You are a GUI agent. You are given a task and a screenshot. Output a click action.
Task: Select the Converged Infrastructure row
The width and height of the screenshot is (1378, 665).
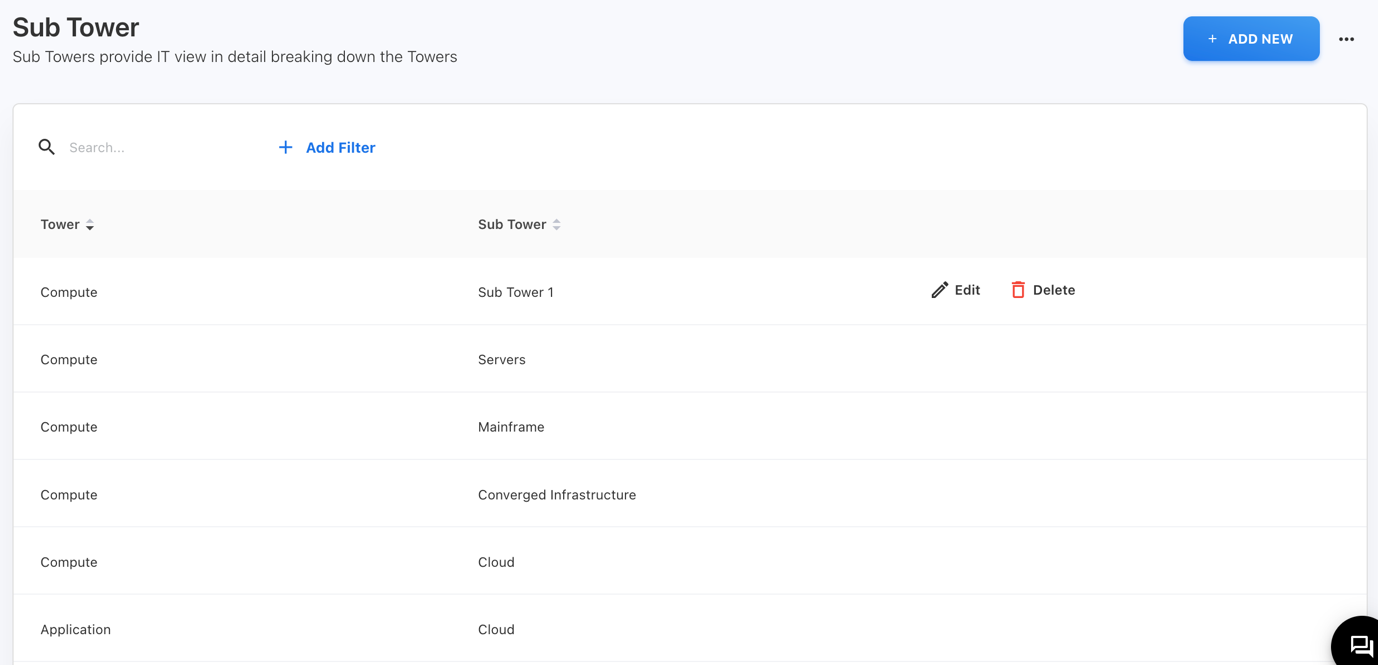click(556, 495)
